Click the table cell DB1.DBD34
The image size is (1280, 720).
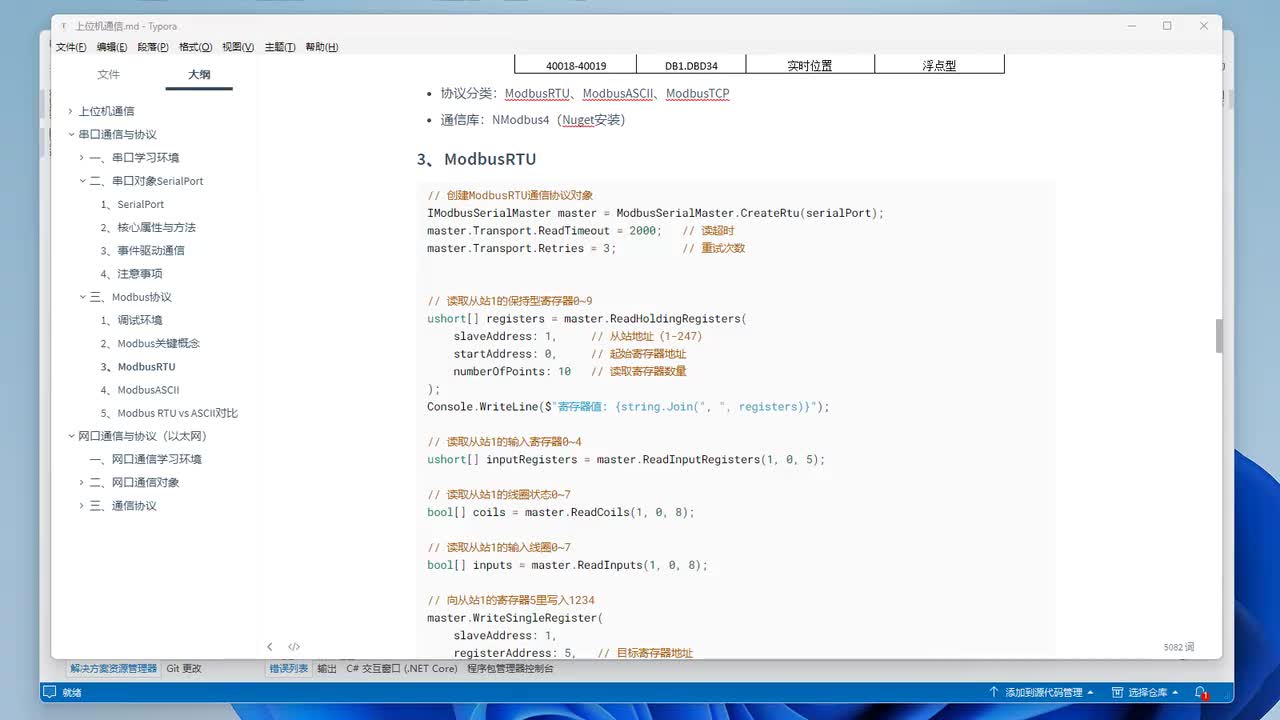click(x=691, y=65)
